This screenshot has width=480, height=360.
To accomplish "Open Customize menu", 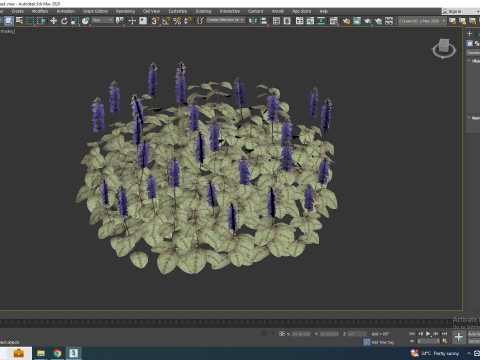I will coord(178,11).
